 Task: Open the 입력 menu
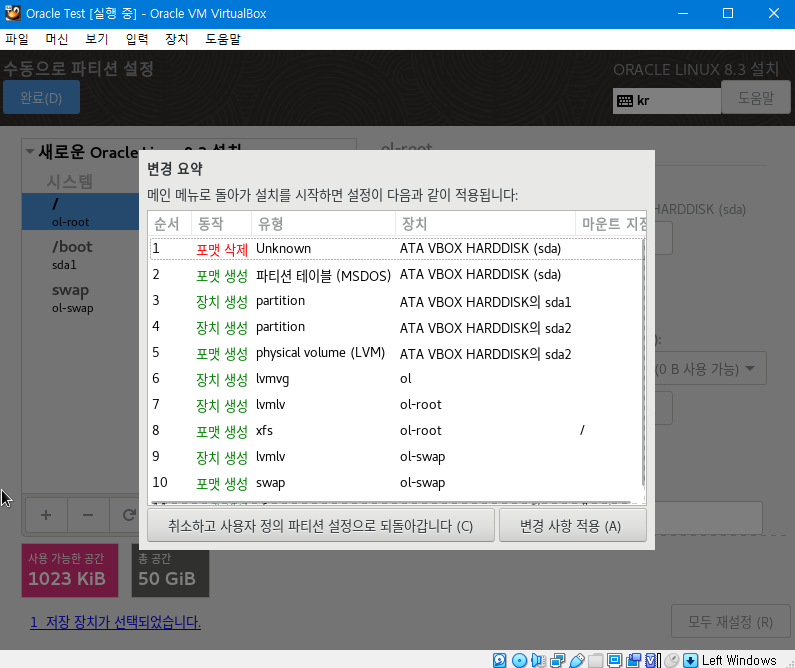point(136,39)
